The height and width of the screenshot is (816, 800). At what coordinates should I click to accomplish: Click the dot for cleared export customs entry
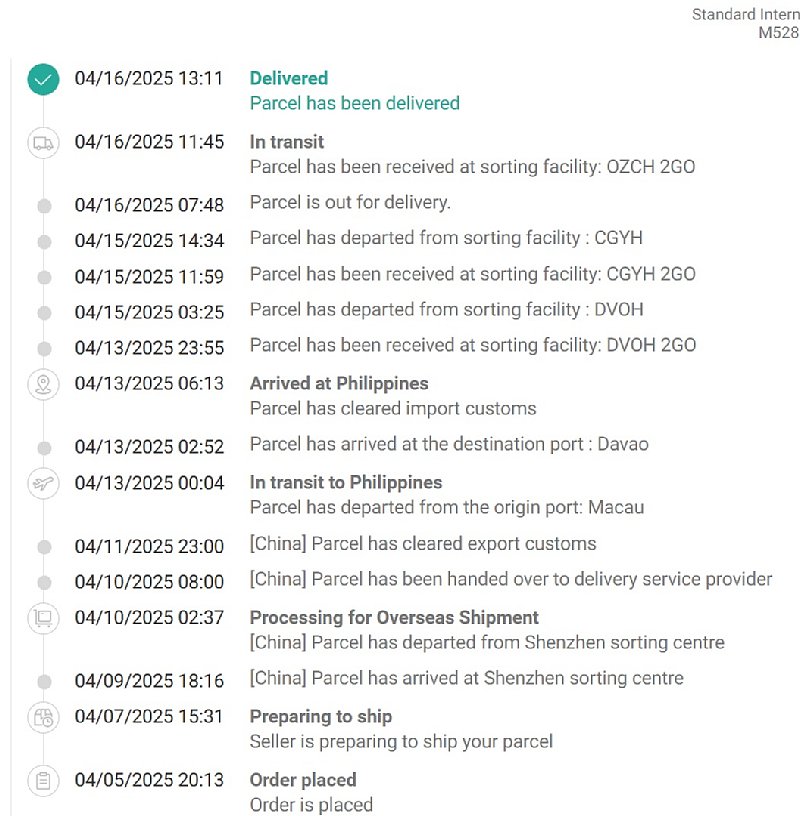pos(44,547)
